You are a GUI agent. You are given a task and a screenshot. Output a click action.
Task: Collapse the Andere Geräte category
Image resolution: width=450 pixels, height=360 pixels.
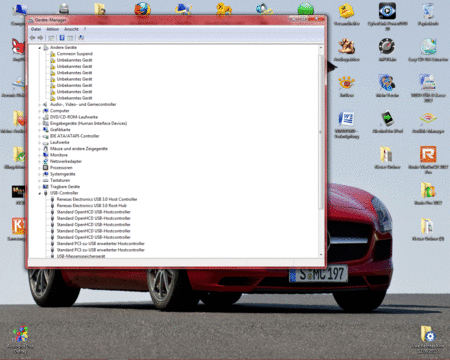(x=40, y=48)
